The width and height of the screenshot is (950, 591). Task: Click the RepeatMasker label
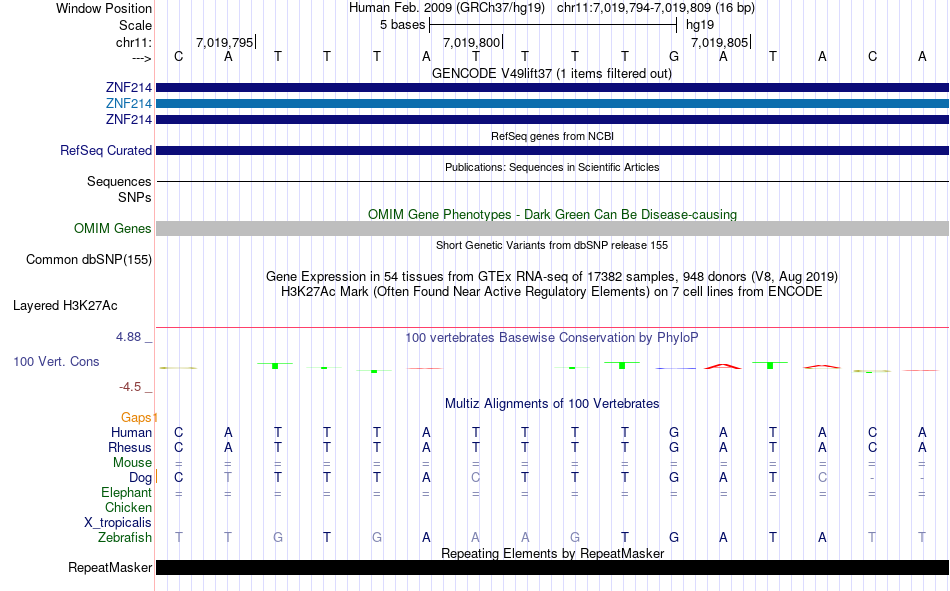point(110,567)
